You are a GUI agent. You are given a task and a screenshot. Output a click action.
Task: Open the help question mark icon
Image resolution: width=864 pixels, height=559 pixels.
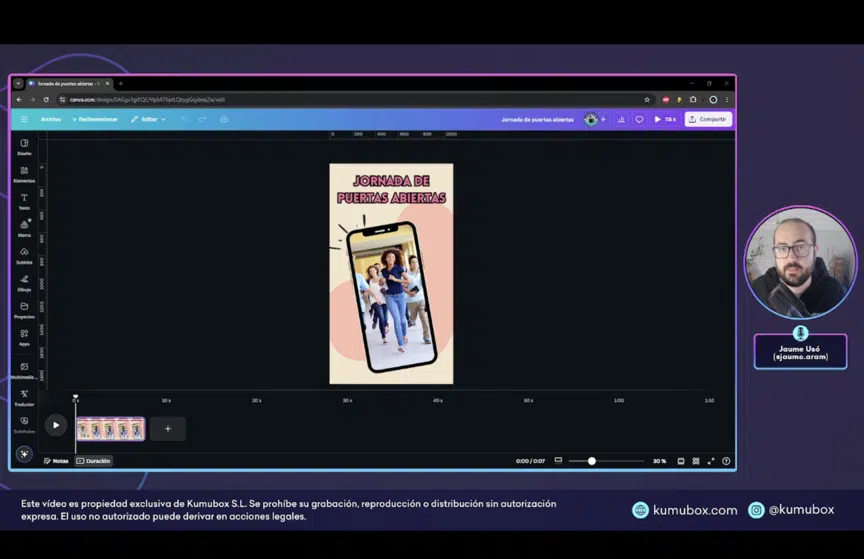coord(726,461)
